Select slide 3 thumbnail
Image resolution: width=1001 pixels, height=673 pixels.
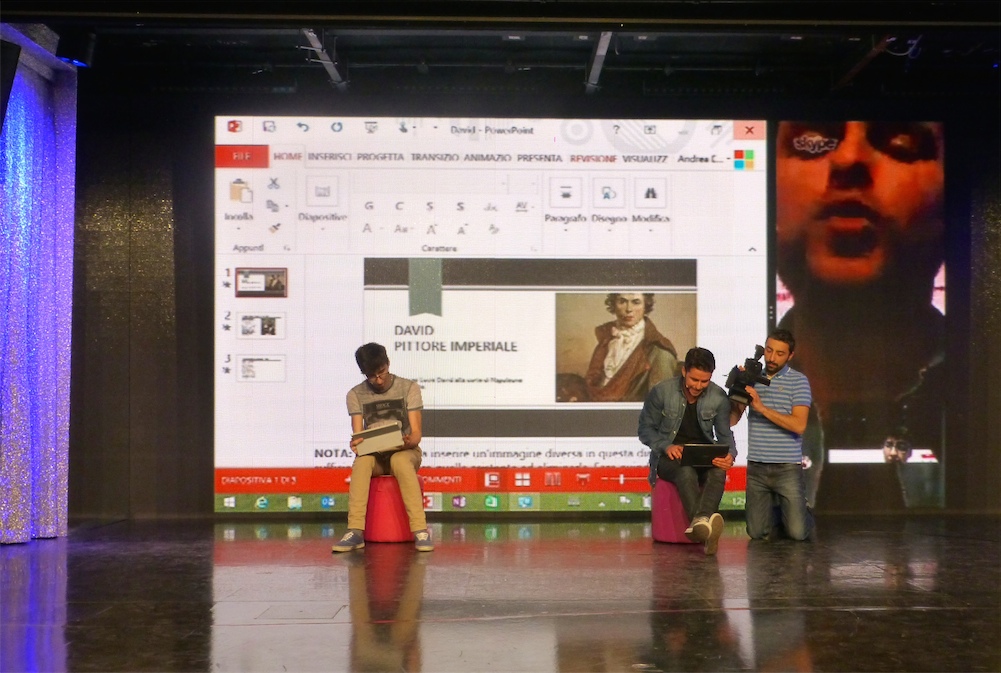[261, 368]
